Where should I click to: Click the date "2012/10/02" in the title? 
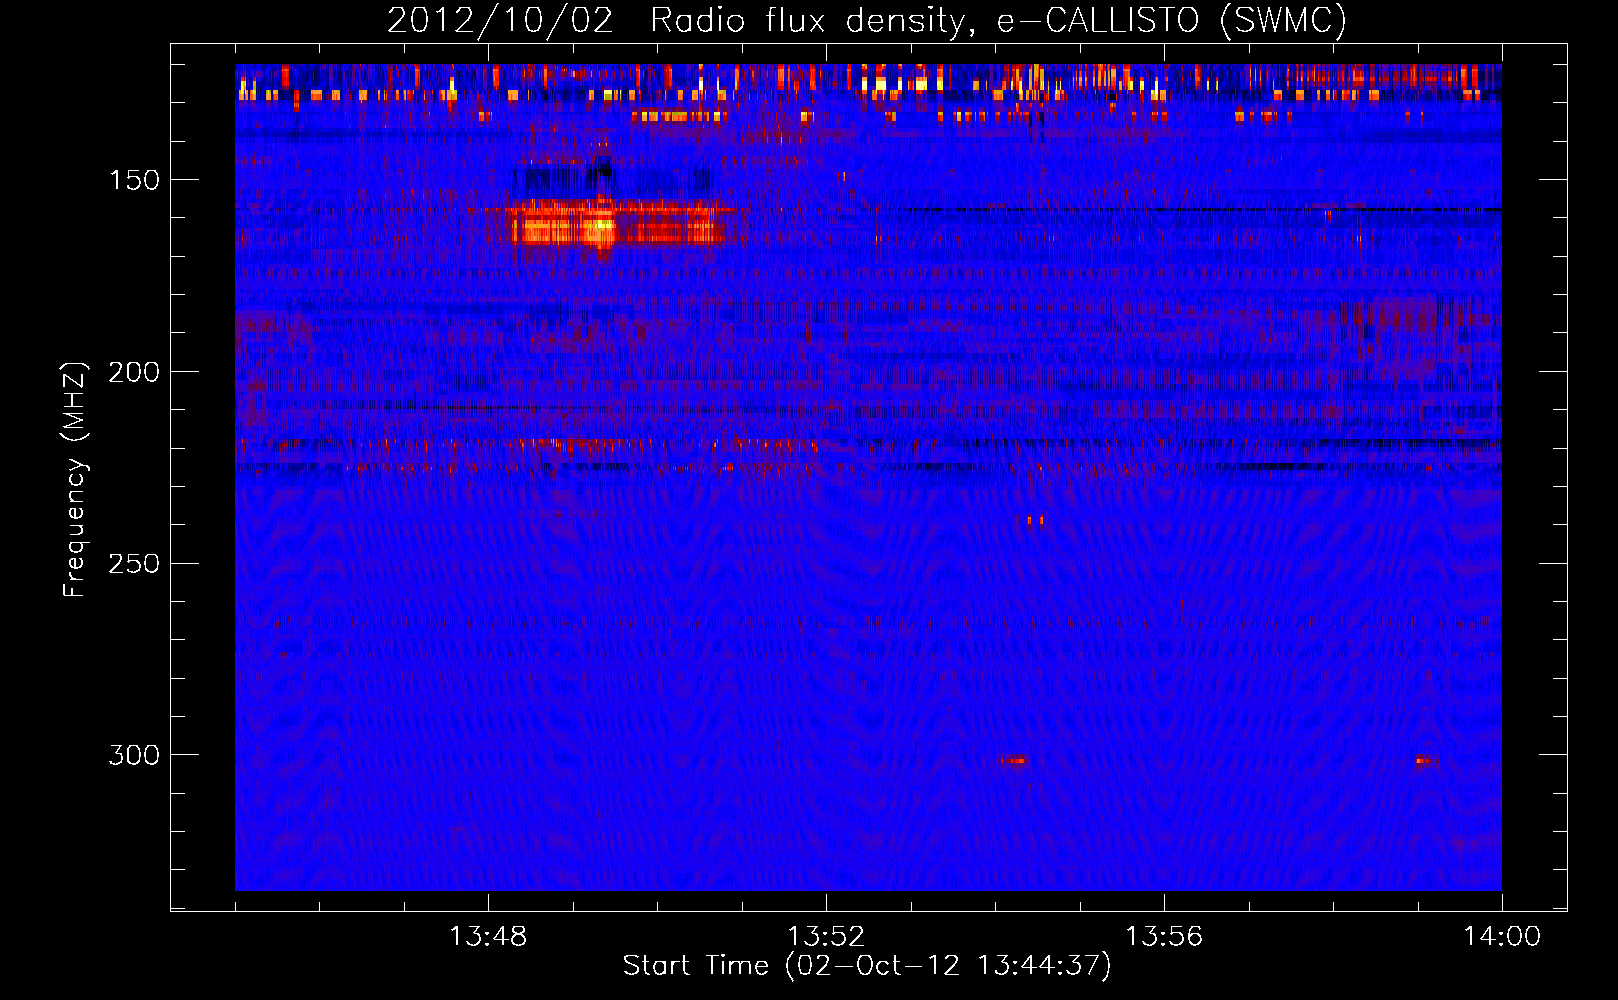500,20
